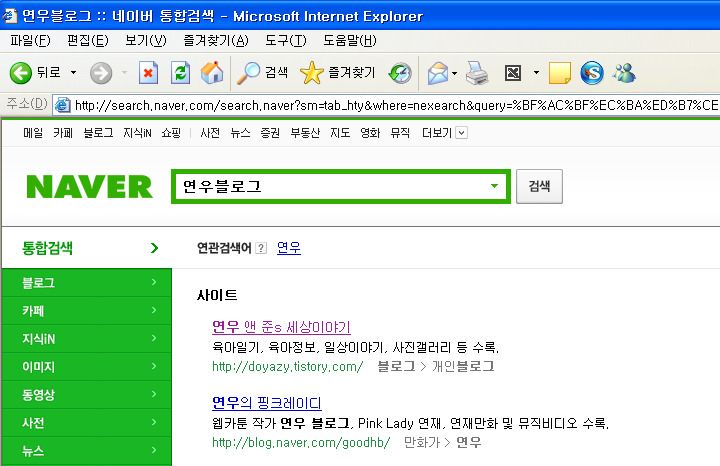The image size is (720, 466).
Task: Go to 블로그 in Naver top navigation
Action: pos(98,133)
